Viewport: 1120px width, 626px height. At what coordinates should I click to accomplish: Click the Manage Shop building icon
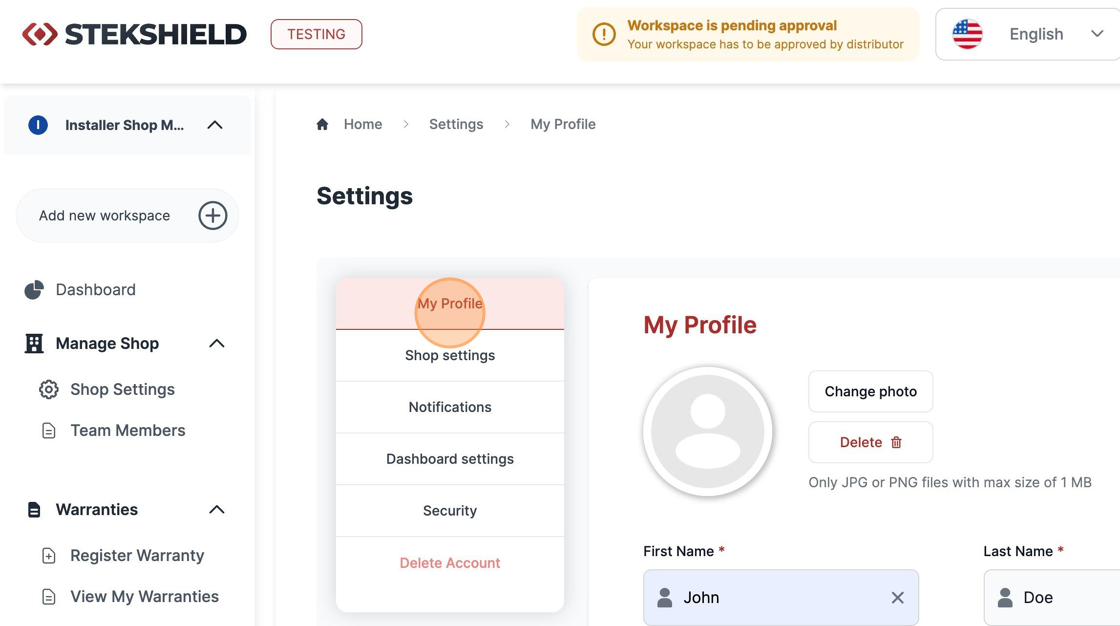click(34, 344)
